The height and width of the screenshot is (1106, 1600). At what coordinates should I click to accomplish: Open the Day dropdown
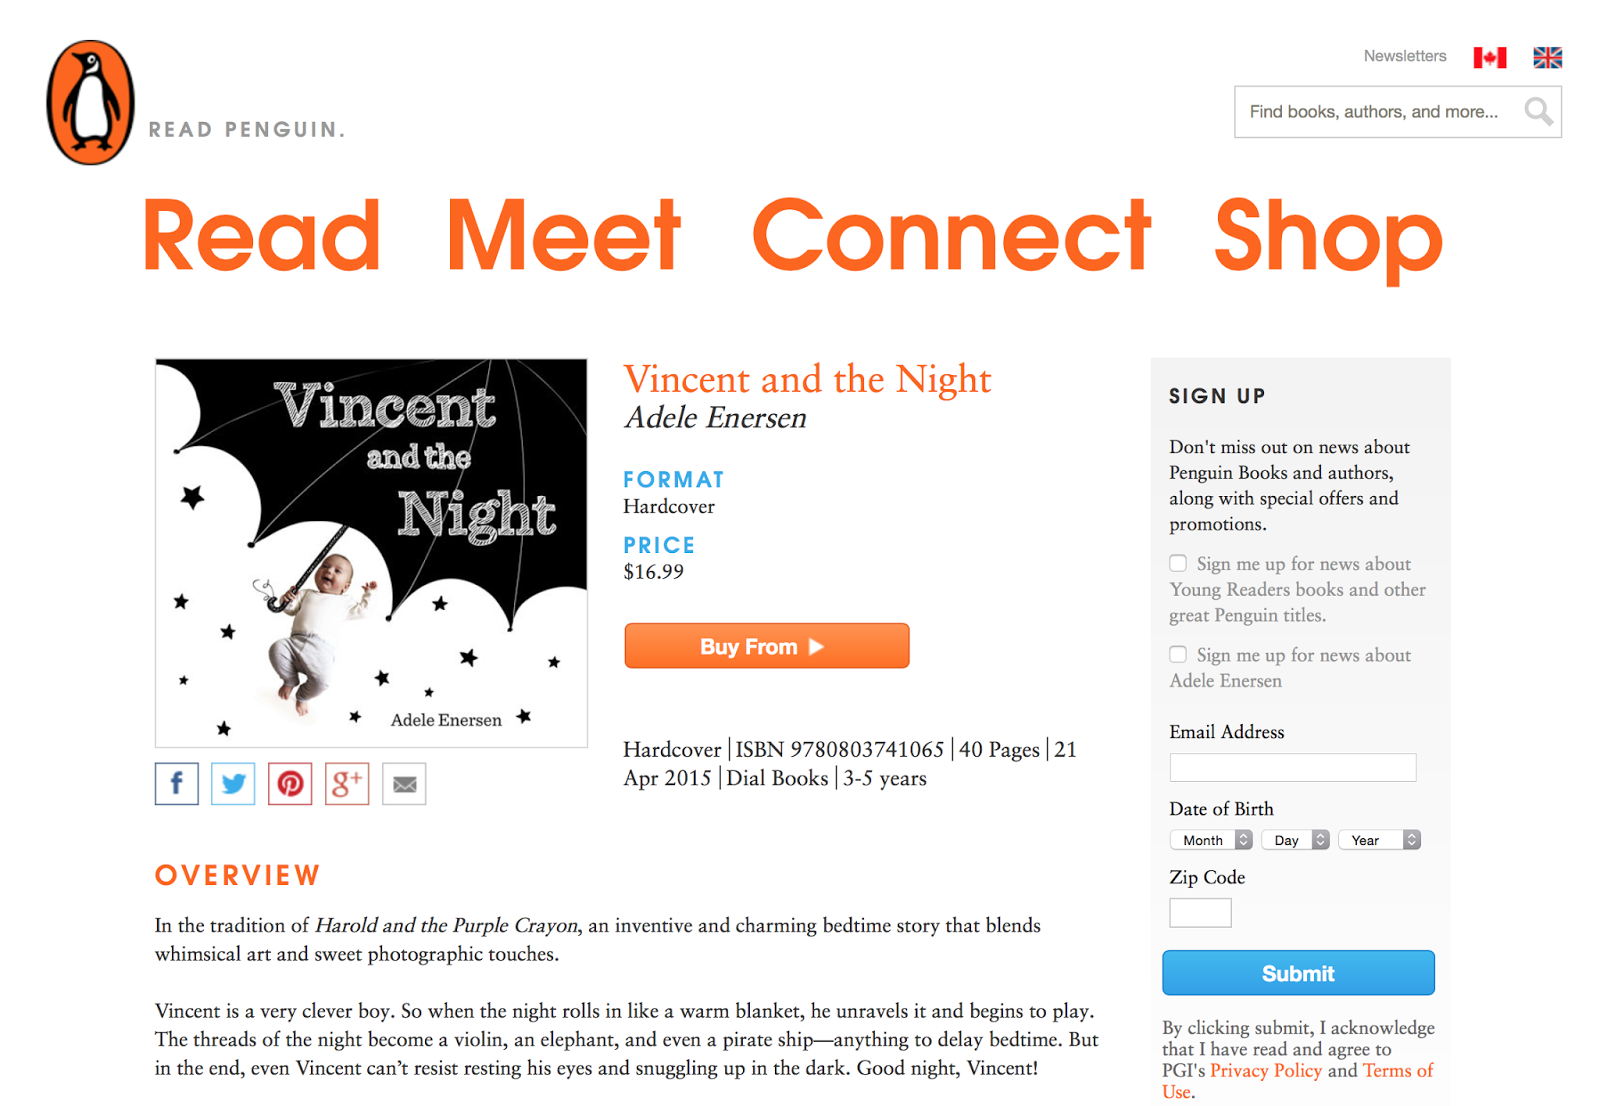click(x=1295, y=840)
